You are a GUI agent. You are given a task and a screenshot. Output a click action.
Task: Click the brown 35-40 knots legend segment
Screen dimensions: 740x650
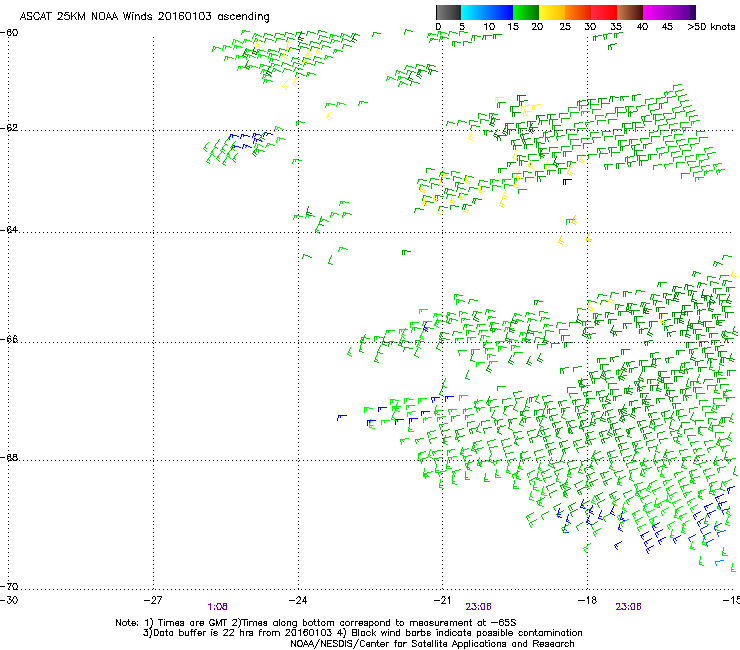point(630,12)
